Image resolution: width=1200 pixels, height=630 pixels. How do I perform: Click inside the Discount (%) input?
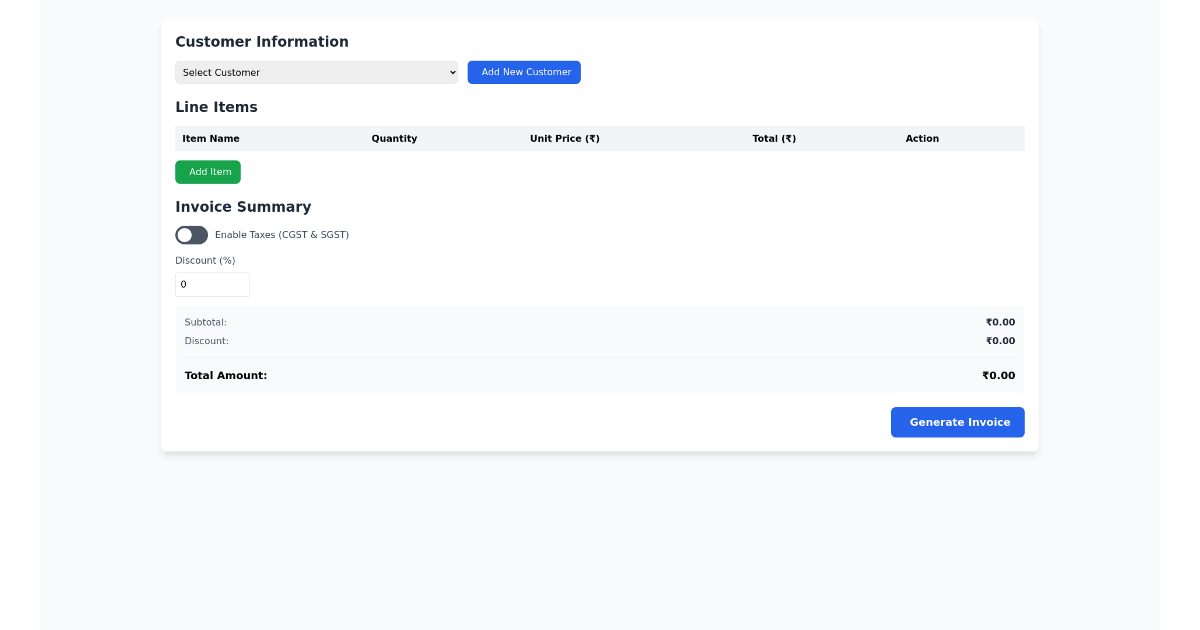[x=212, y=284]
